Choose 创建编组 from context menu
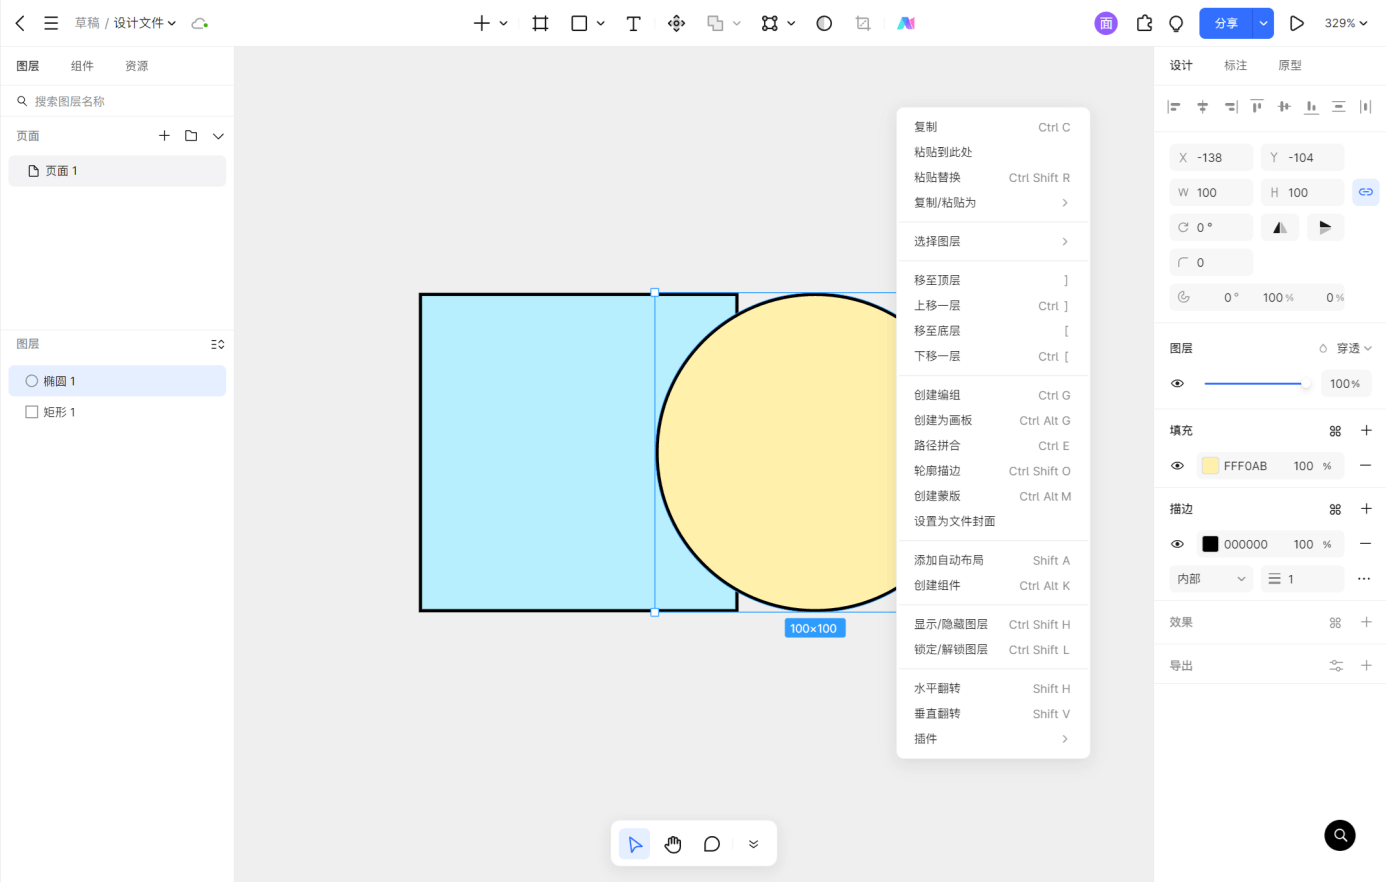The width and height of the screenshot is (1386, 882). pyautogui.click(x=992, y=396)
